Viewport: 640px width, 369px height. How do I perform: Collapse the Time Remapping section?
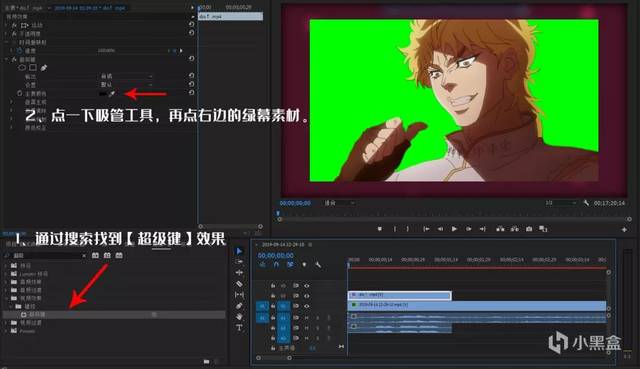tap(6, 42)
